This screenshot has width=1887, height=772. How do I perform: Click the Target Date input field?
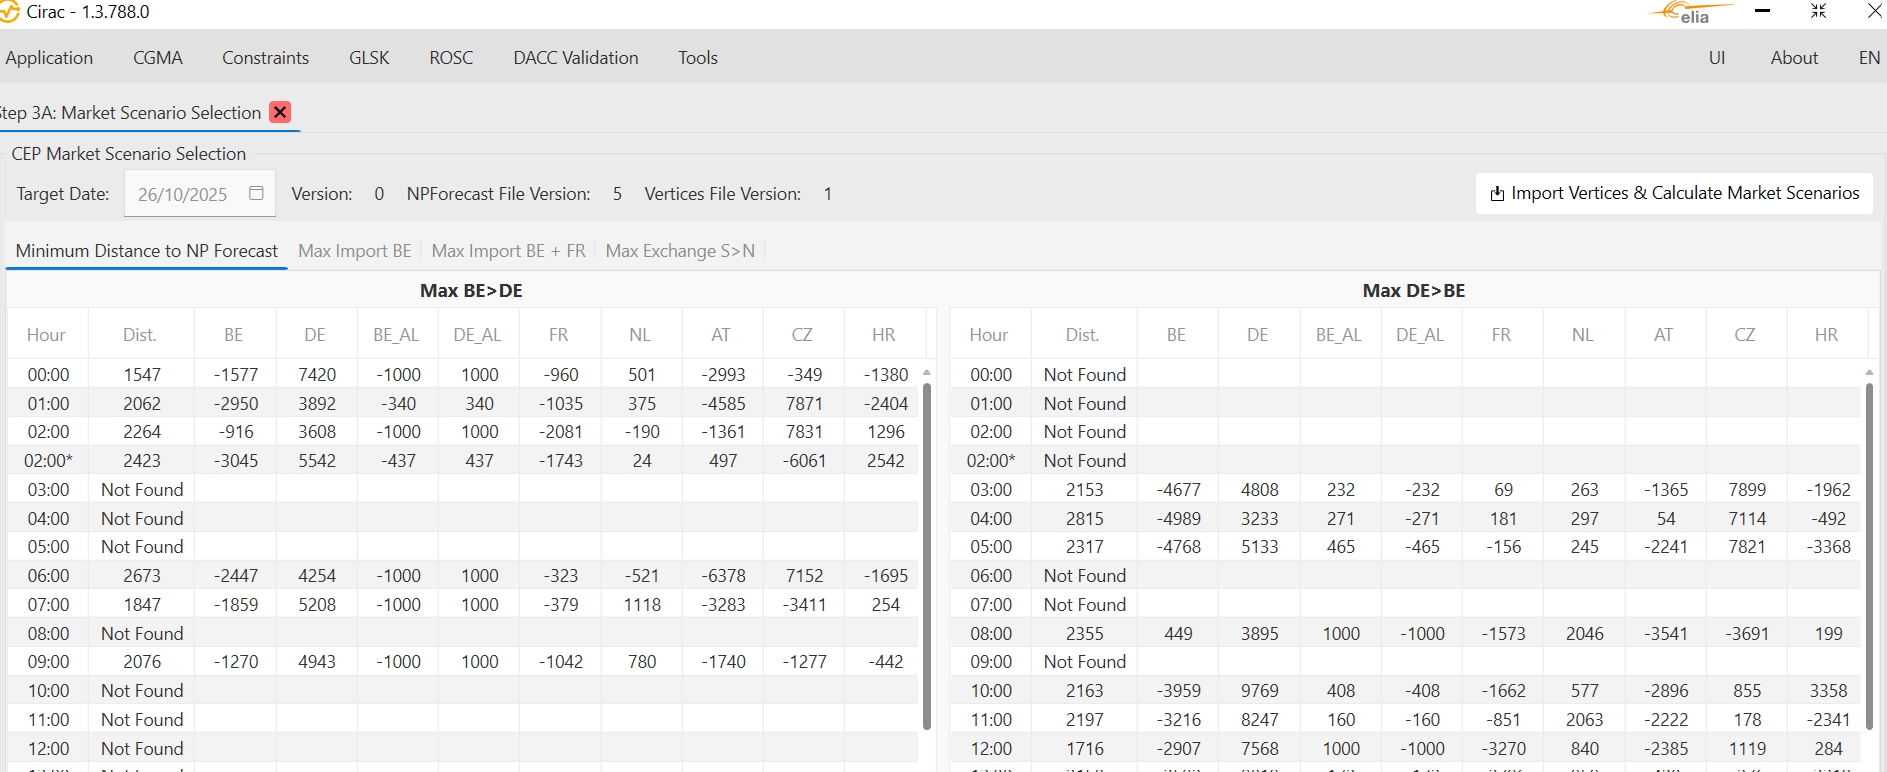[x=185, y=194]
